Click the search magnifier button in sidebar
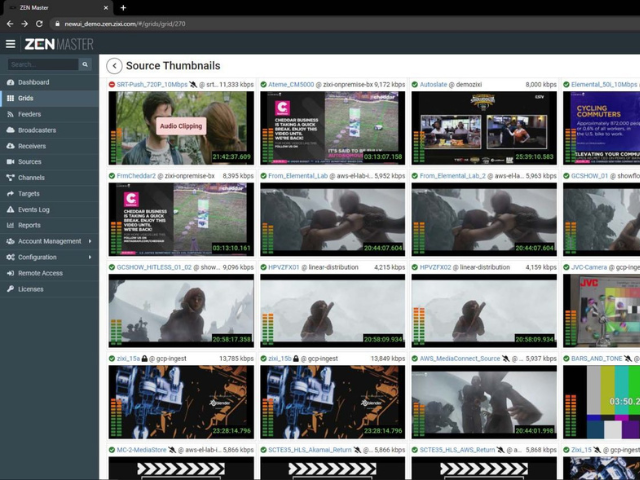The height and width of the screenshot is (480, 640). point(85,64)
